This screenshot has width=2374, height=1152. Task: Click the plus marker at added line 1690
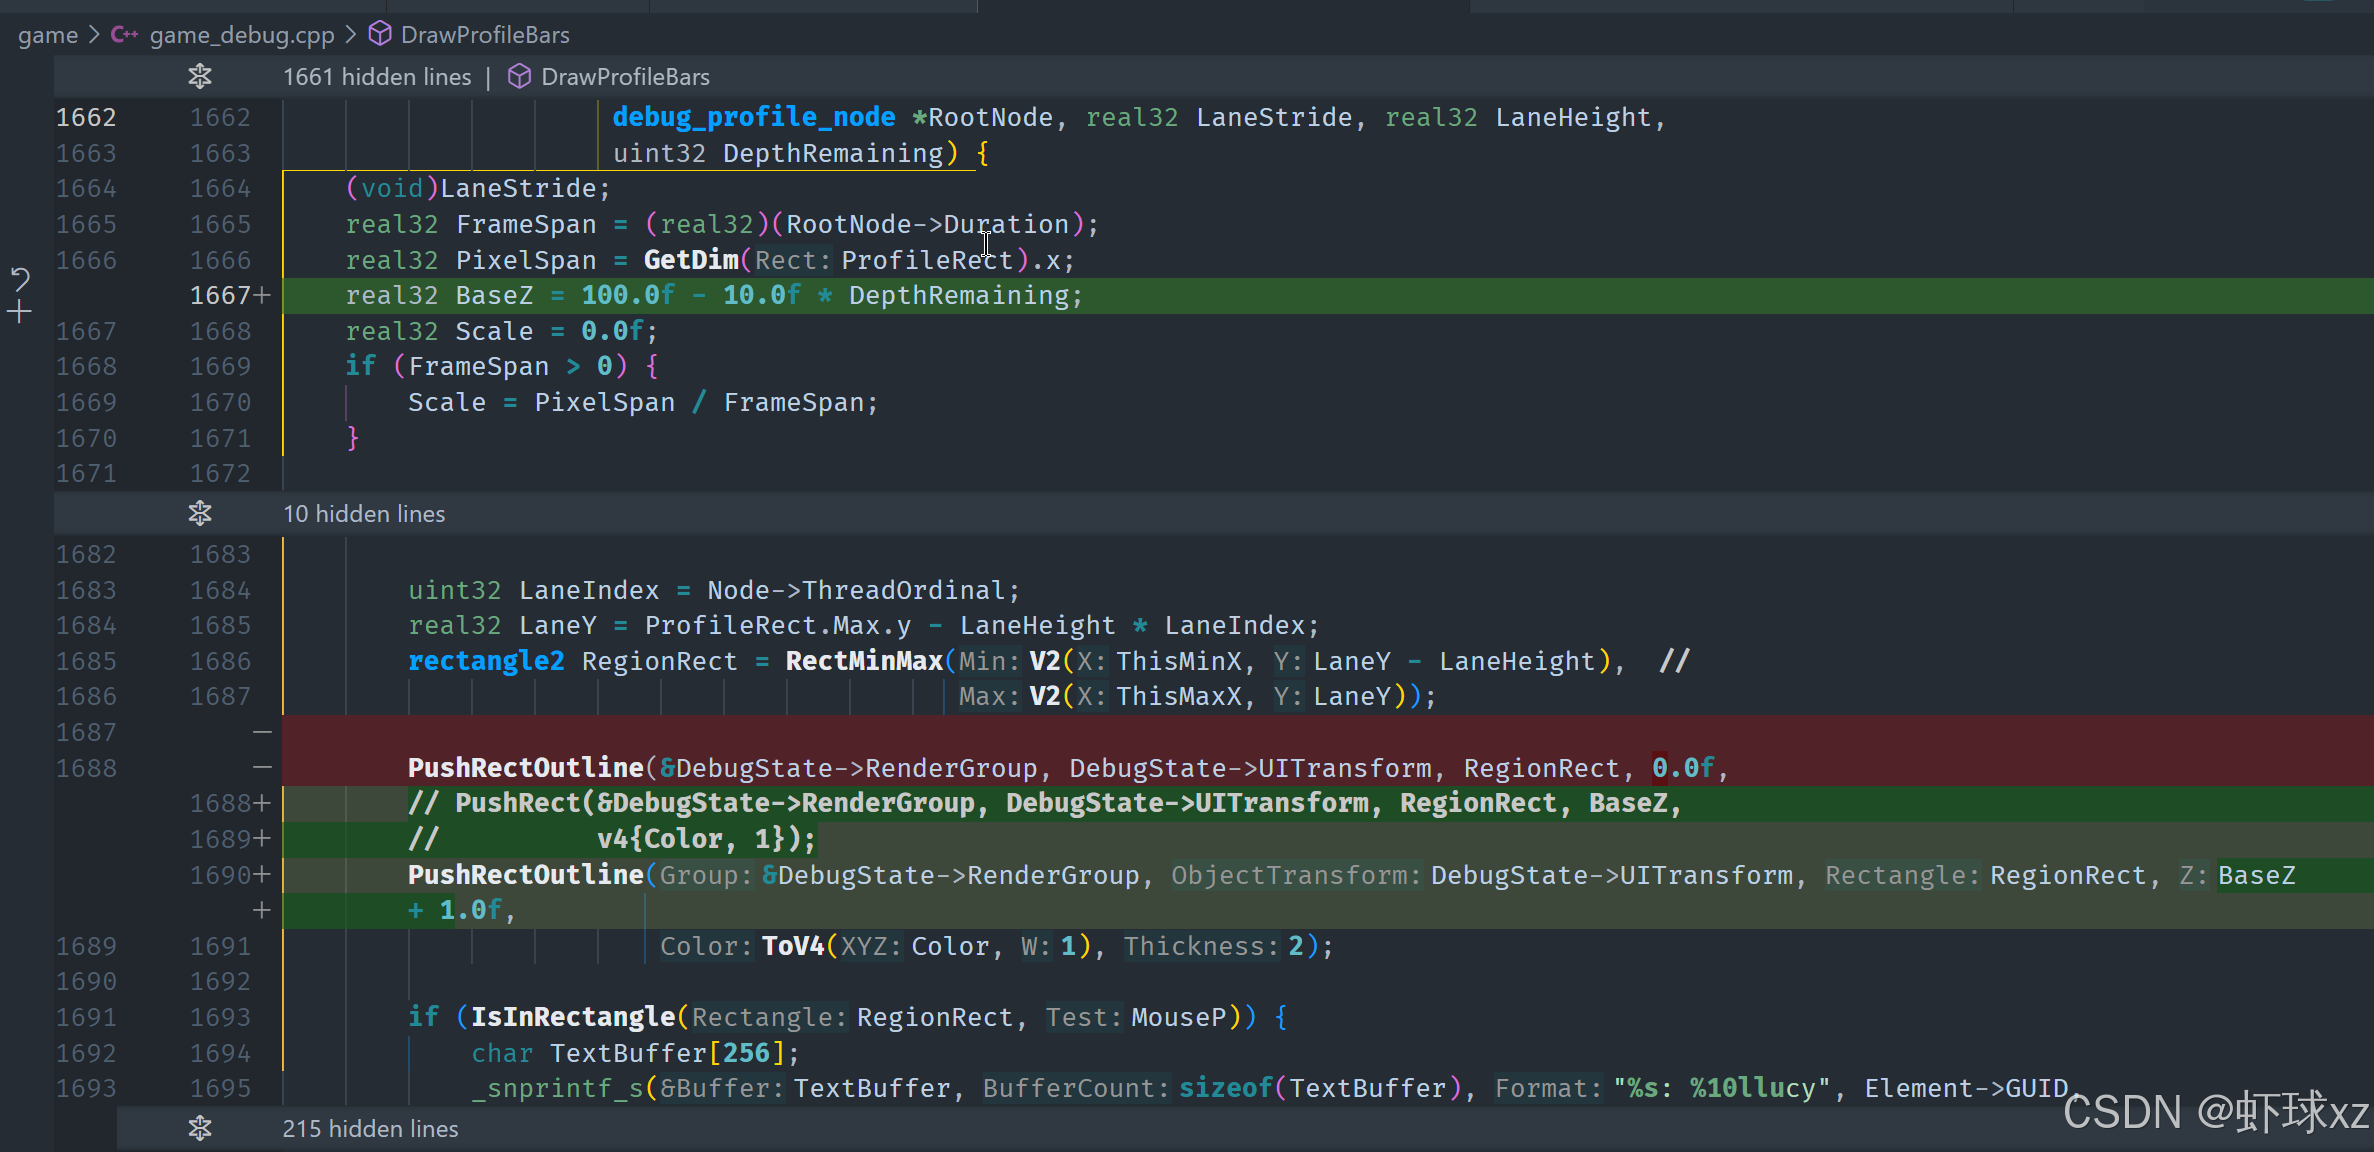click(262, 875)
